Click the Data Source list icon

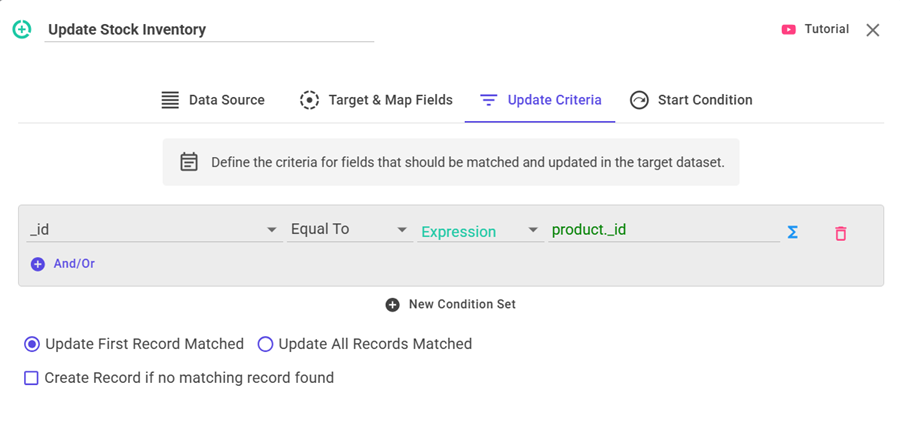coord(170,100)
